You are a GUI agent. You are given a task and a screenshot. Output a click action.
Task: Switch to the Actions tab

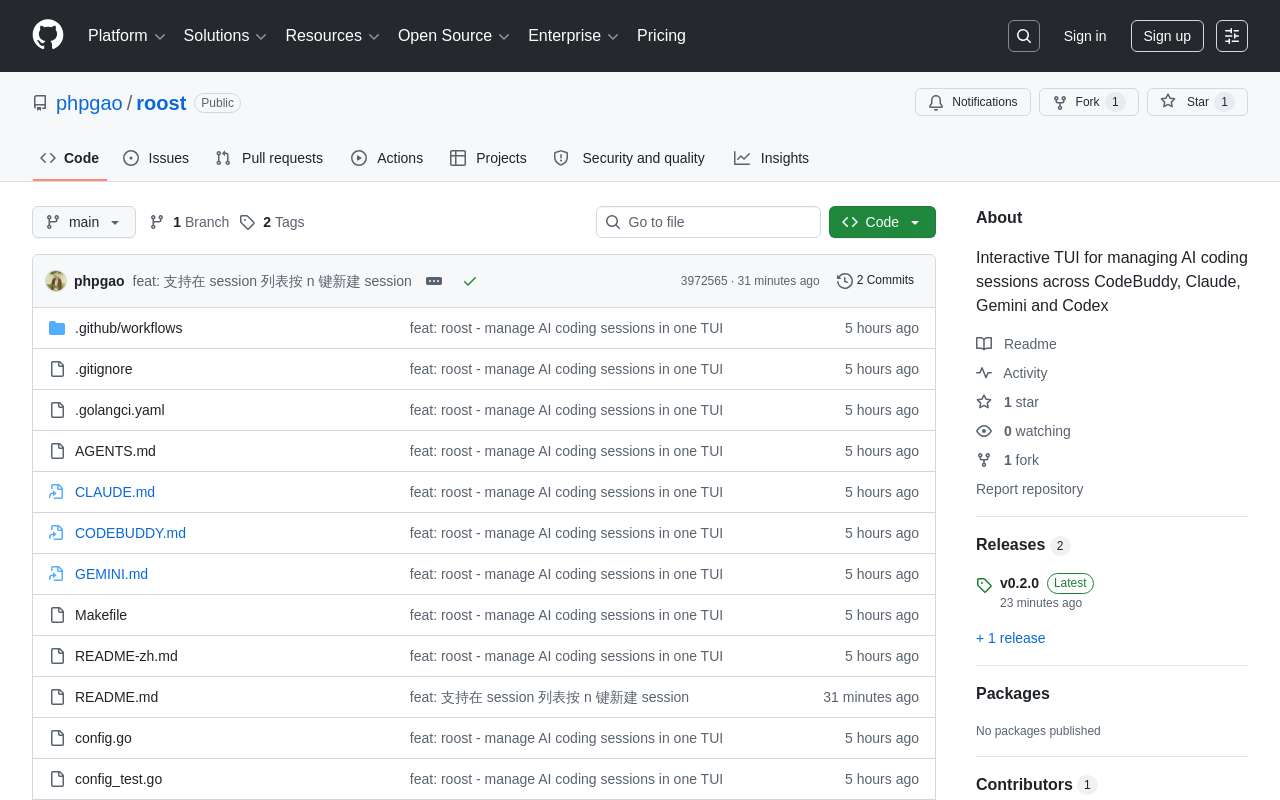pyautogui.click(x=387, y=158)
